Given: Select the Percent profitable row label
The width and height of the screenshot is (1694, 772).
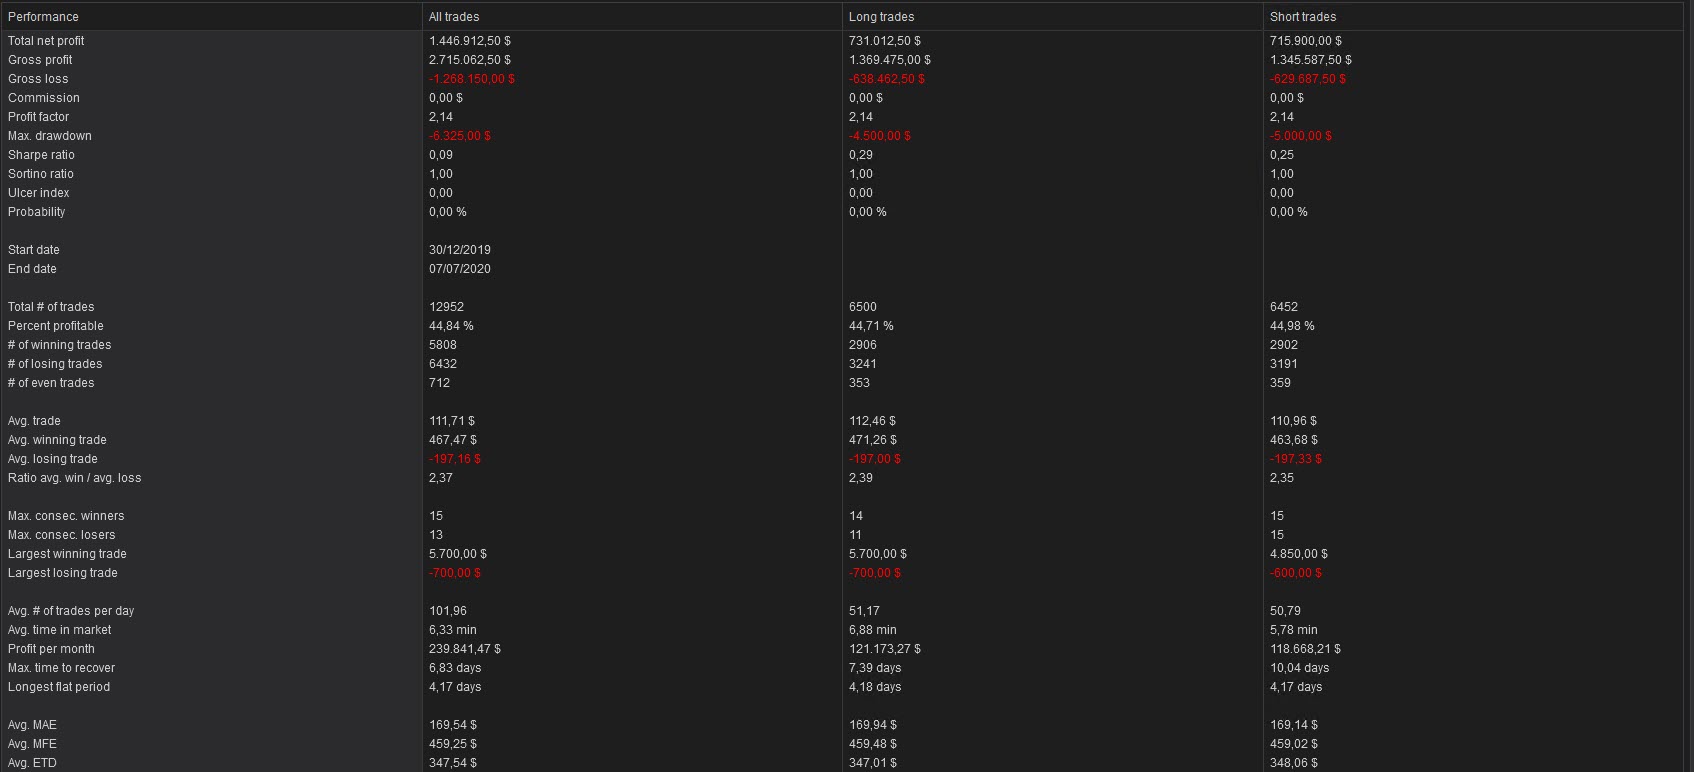Looking at the screenshot, I should point(56,326).
